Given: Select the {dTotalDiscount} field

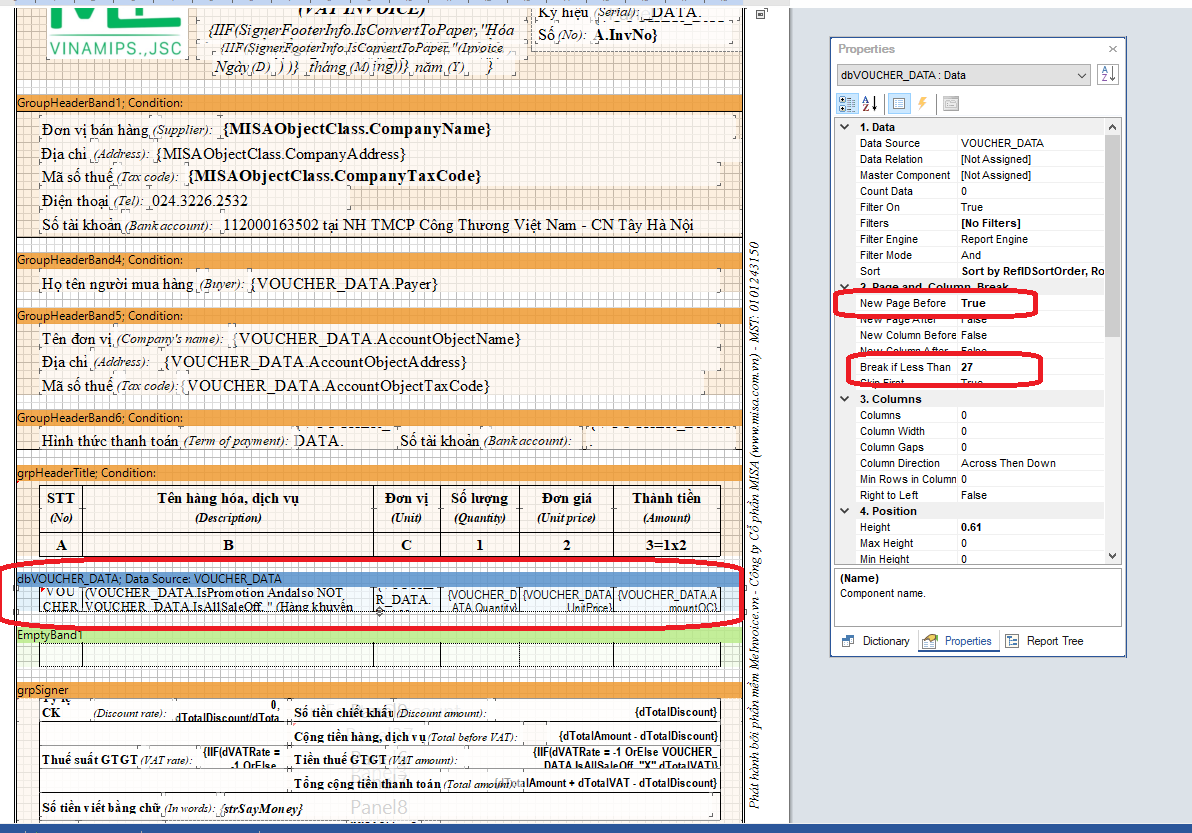Looking at the screenshot, I should [676, 712].
